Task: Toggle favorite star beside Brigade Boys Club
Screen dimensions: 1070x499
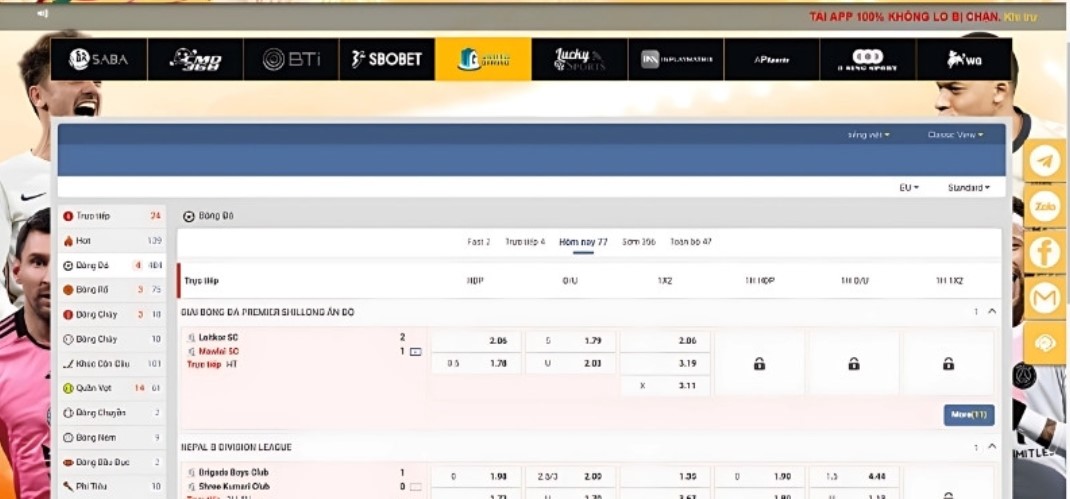Action: 192,472
